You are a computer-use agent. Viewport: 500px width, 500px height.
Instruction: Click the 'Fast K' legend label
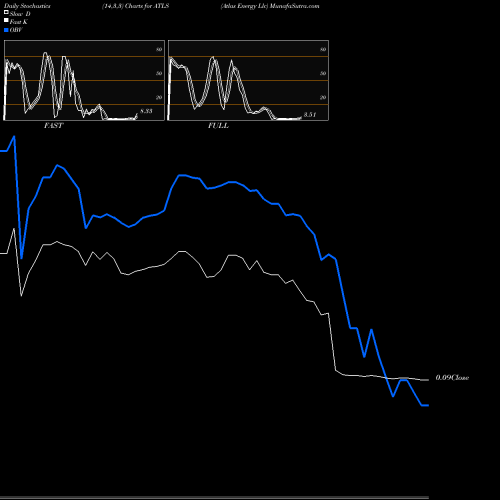(x=19, y=22)
